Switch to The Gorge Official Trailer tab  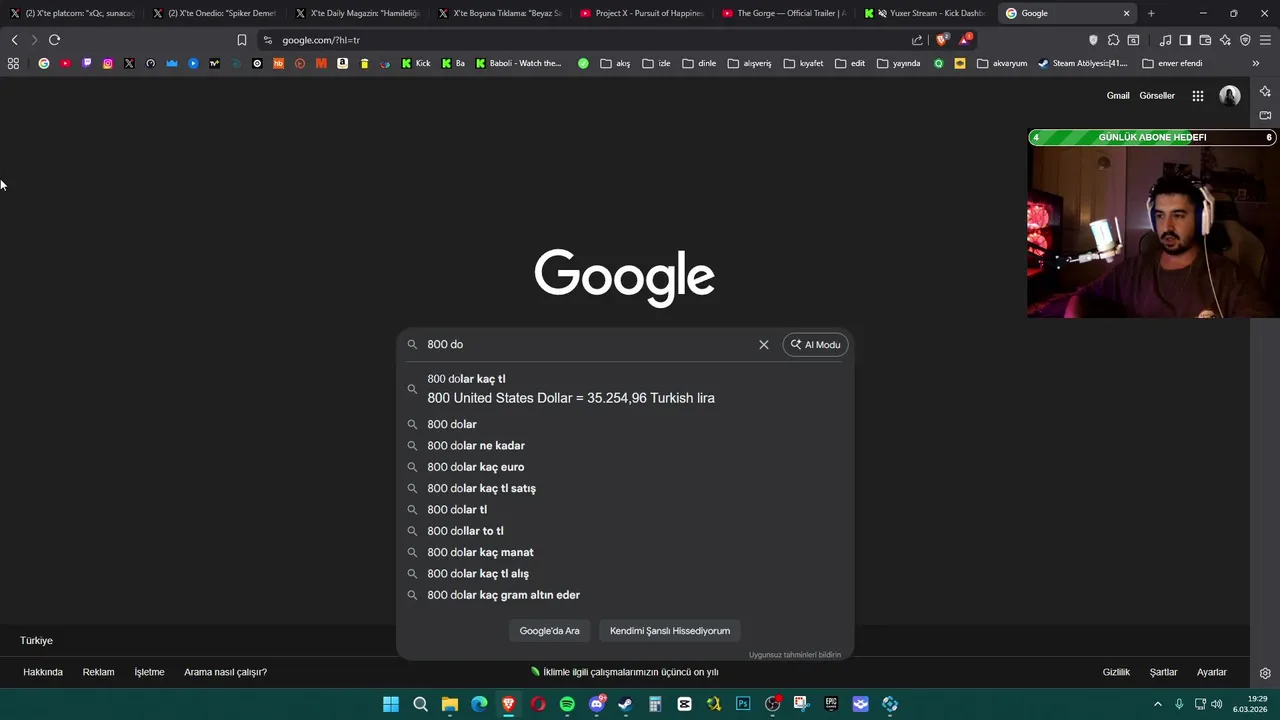(783, 13)
